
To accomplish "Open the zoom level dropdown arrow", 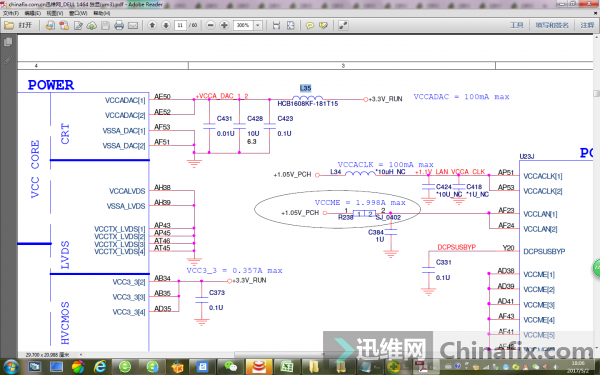I will point(258,25).
